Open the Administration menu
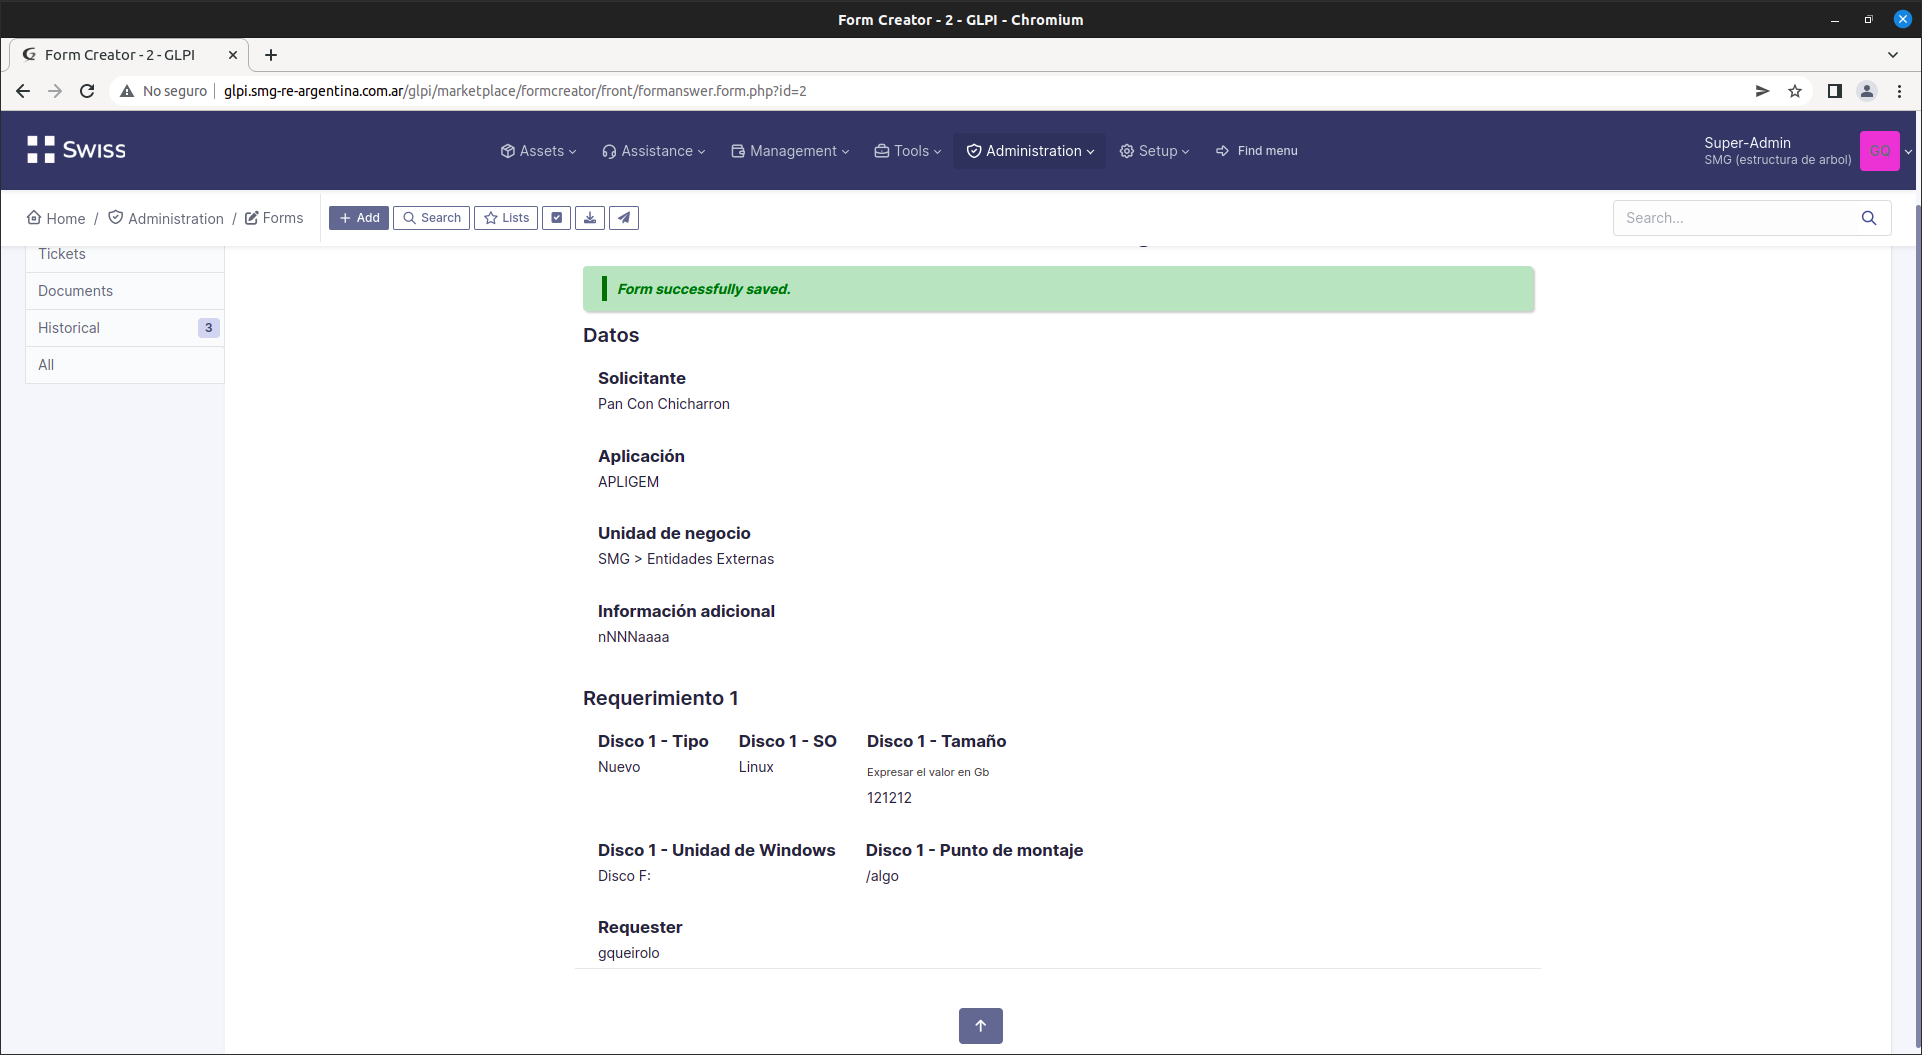This screenshot has height=1055, width=1922. [x=1029, y=150]
